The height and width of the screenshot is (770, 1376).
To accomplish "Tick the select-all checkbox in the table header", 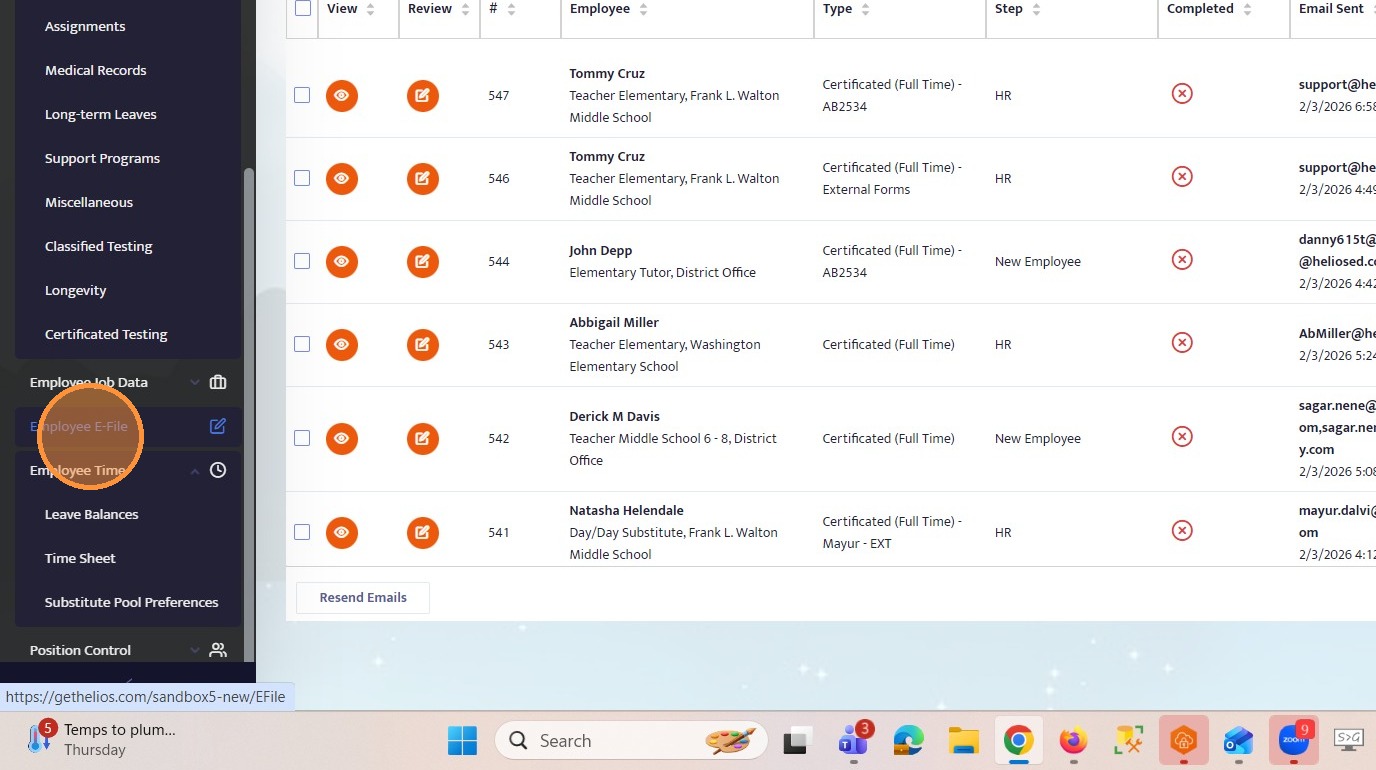I will pos(302,8).
